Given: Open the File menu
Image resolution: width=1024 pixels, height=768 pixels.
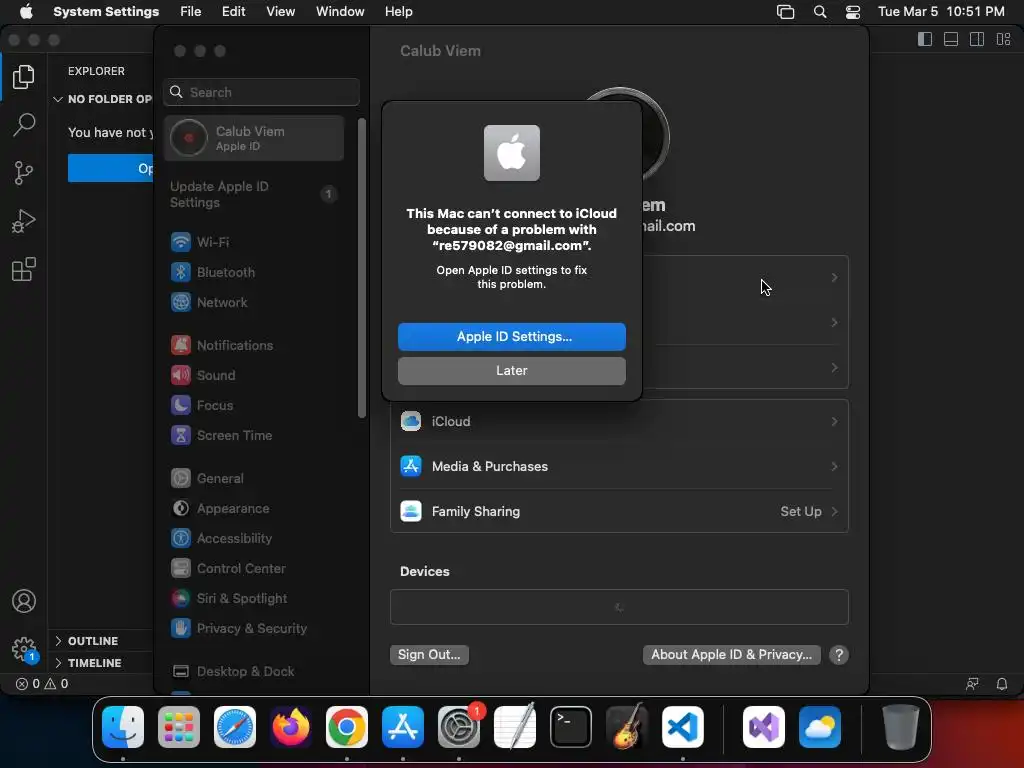Looking at the screenshot, I should click(191, 11).
